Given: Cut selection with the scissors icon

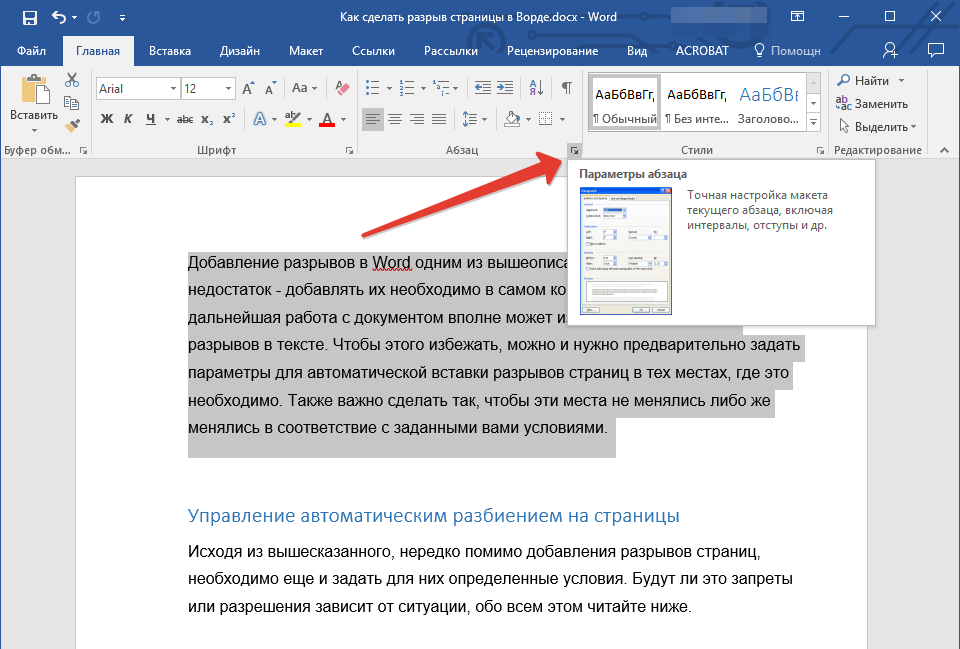Looking at the screenshot, I should (x=72, y=81).
